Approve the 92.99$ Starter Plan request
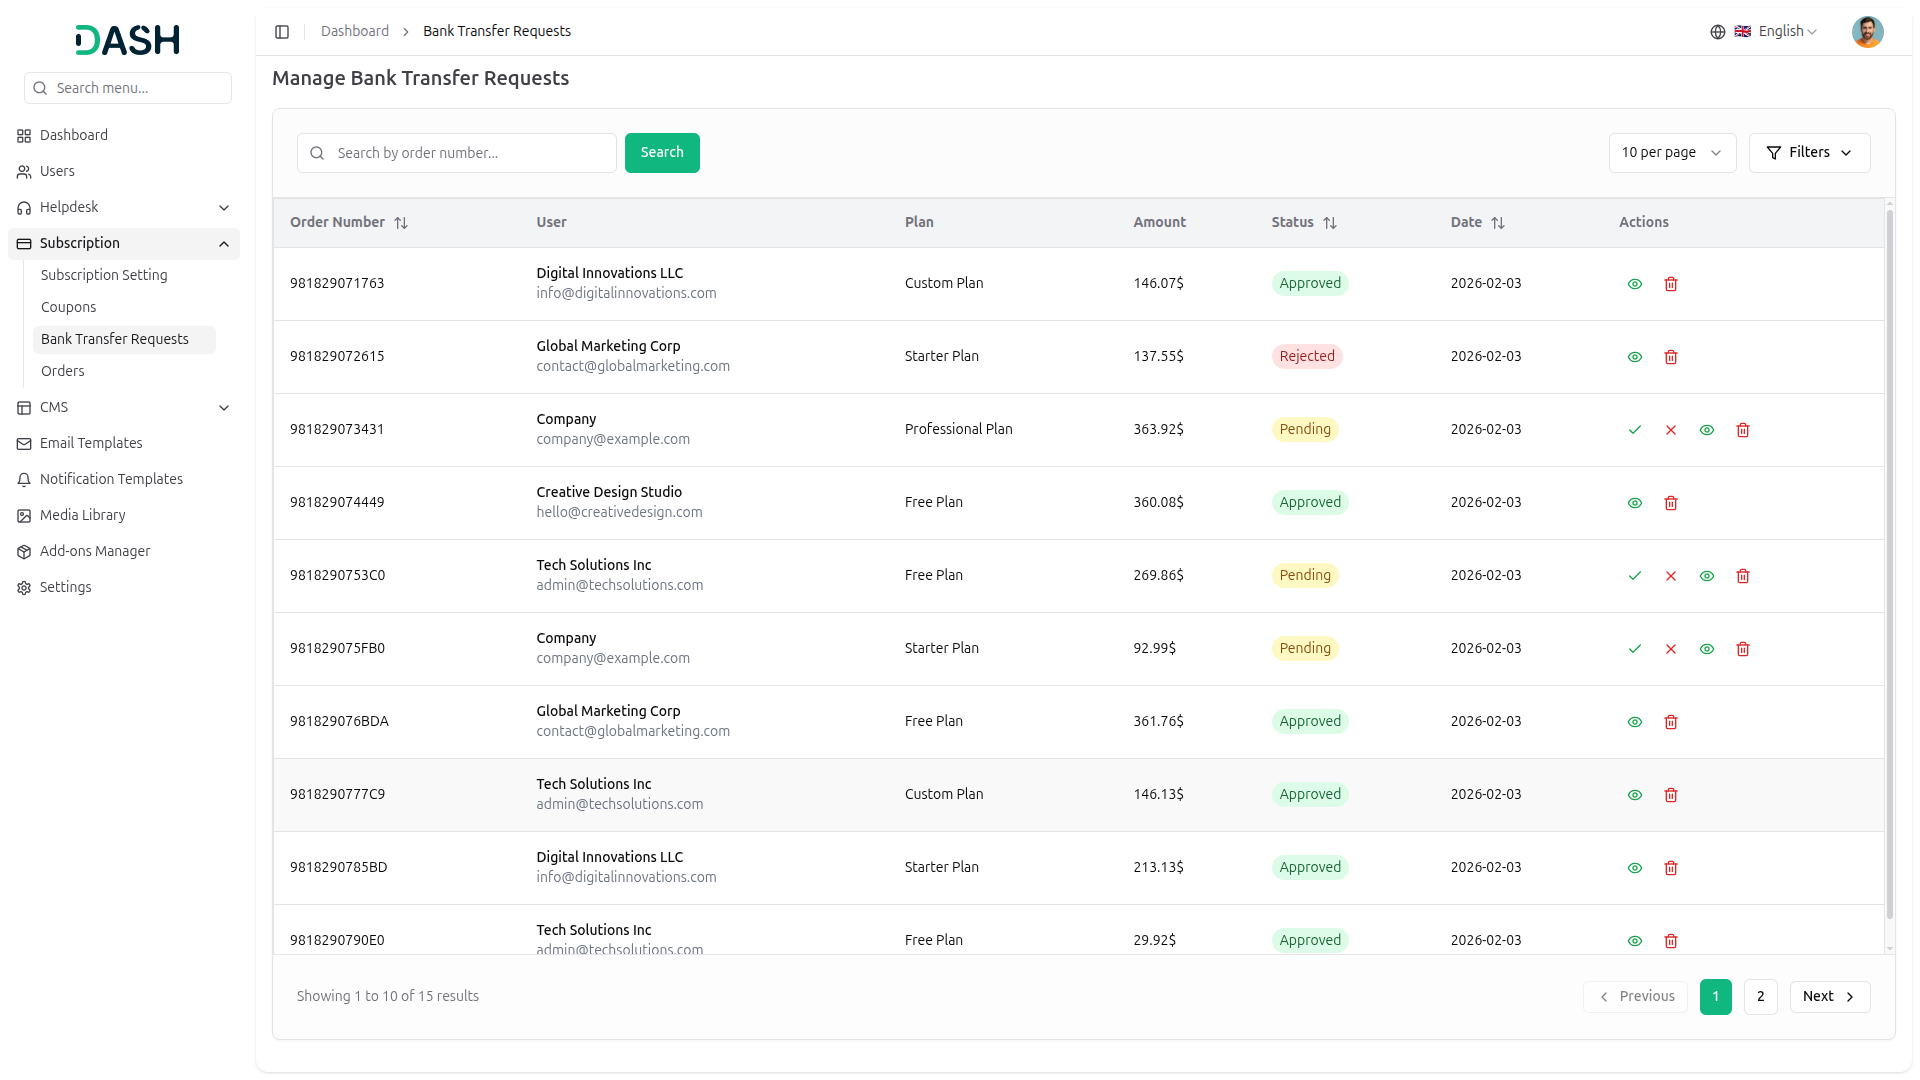The height and width of the screenshot is (1080, 1920). pos(1634,649)
